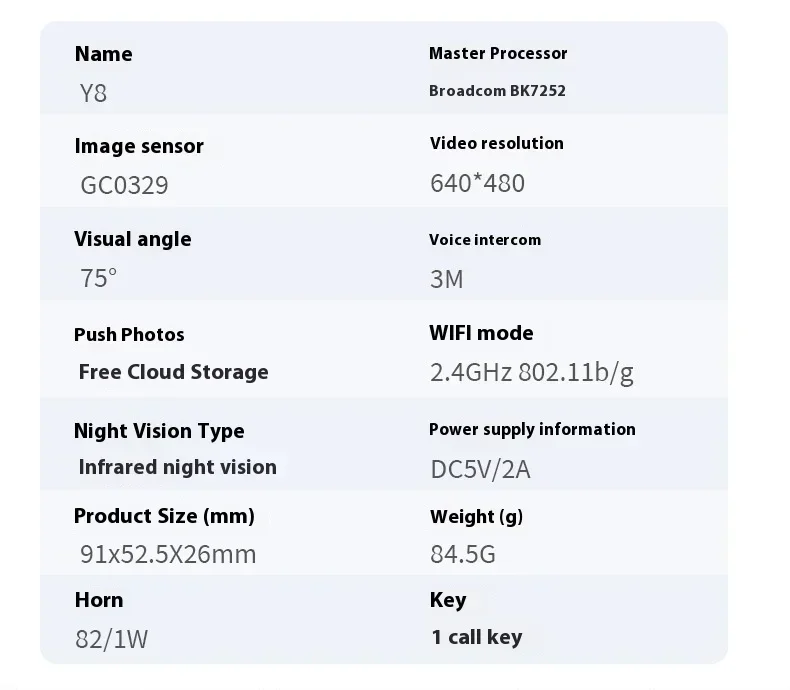This screenshot has height=690, width=790.
Task: Select the GC0329 sensor value
Action: (x=124, y=185)
